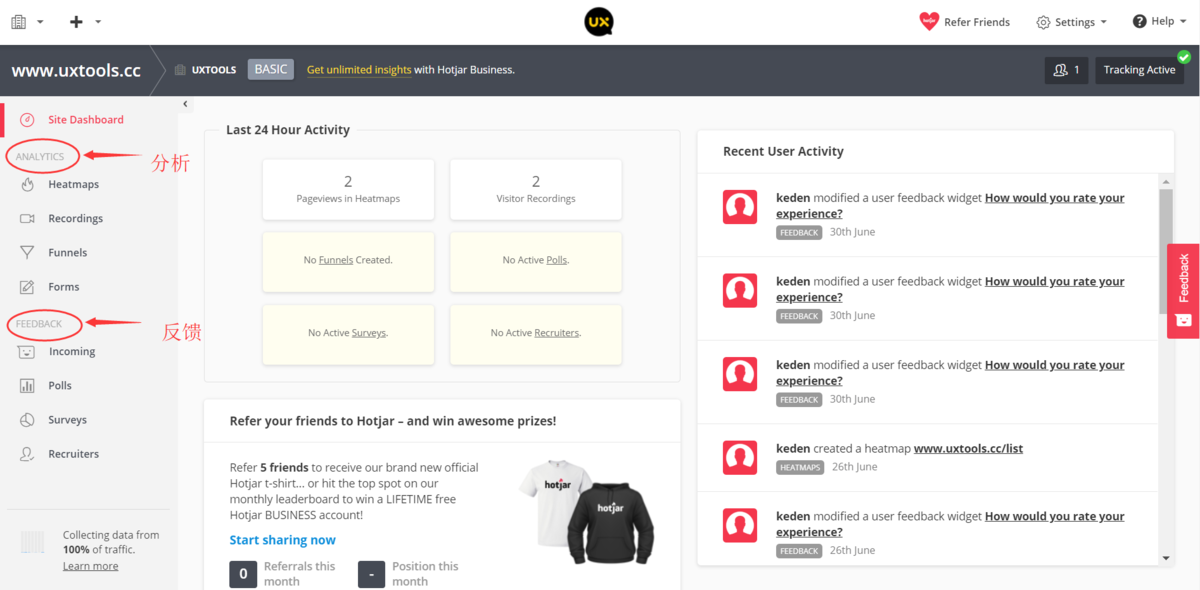Click the activity scrollbar up arrow
This screenshot has width=1200, height=590.
point(1166,181)
